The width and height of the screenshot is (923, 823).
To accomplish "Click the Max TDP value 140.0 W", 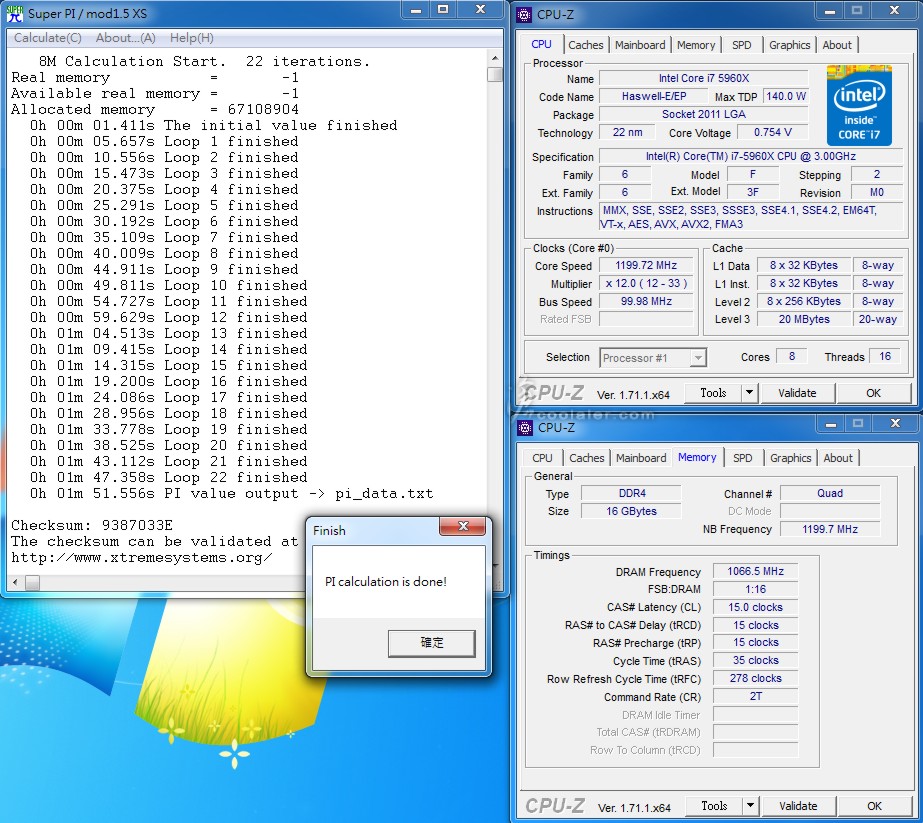I will (786, 96).
